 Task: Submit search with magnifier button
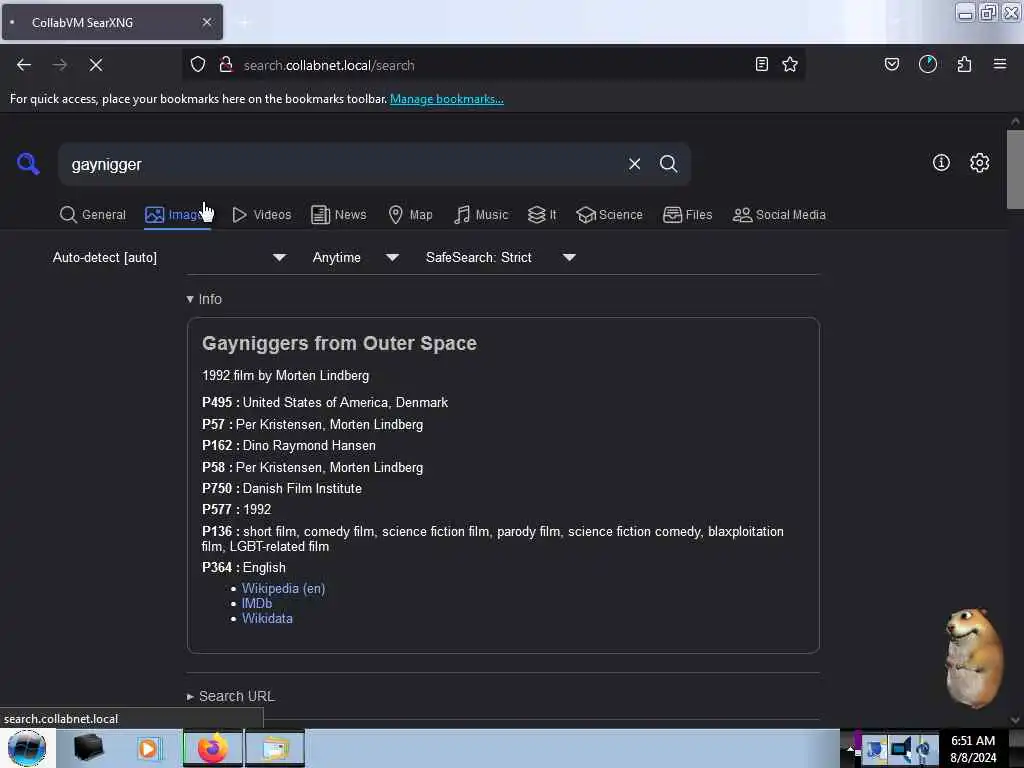(668, 164)
